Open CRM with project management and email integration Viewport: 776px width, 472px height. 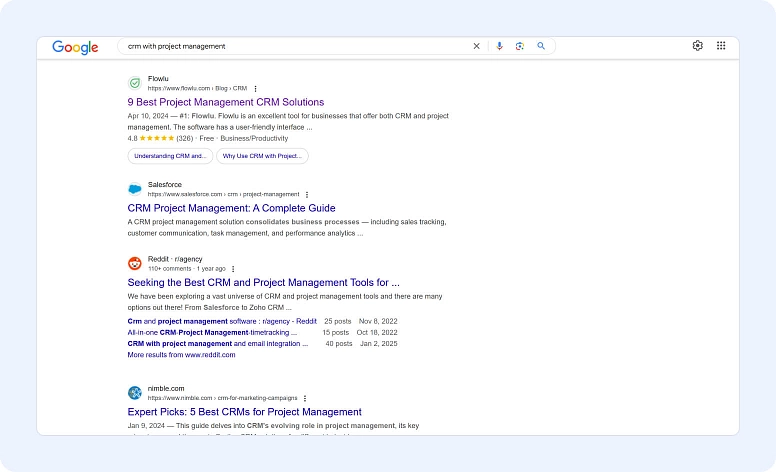pyautogui.click(x=218, y=343)
